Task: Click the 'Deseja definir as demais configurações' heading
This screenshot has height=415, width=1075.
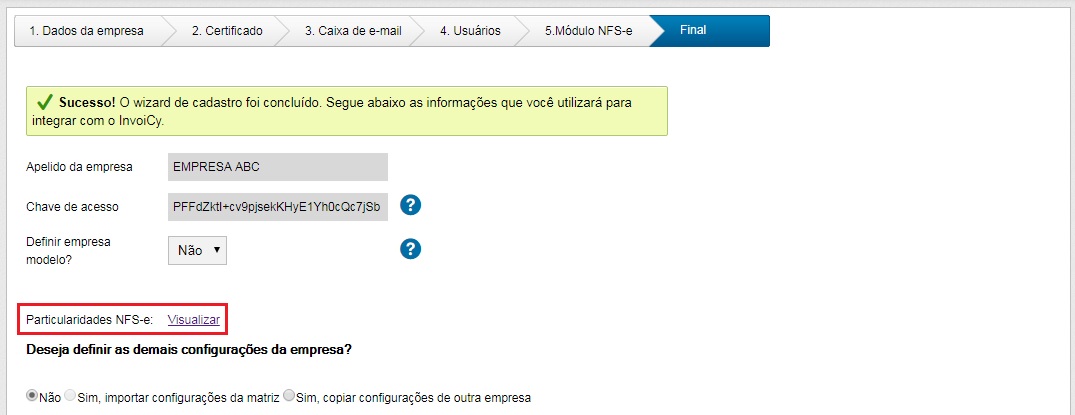Action: click(x=191, y=350)
